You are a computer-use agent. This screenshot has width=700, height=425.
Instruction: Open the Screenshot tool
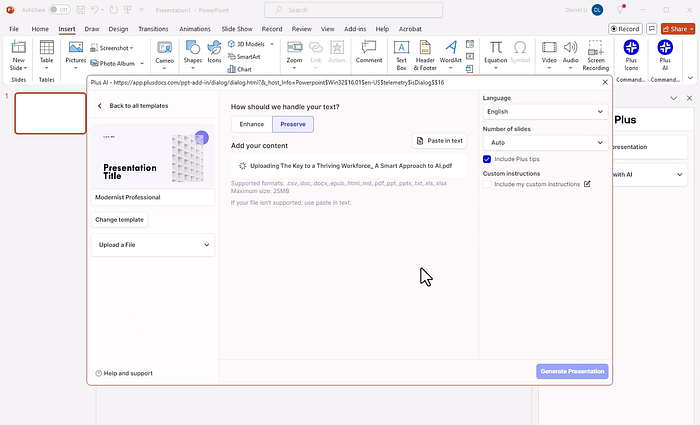tap(110, 48)
